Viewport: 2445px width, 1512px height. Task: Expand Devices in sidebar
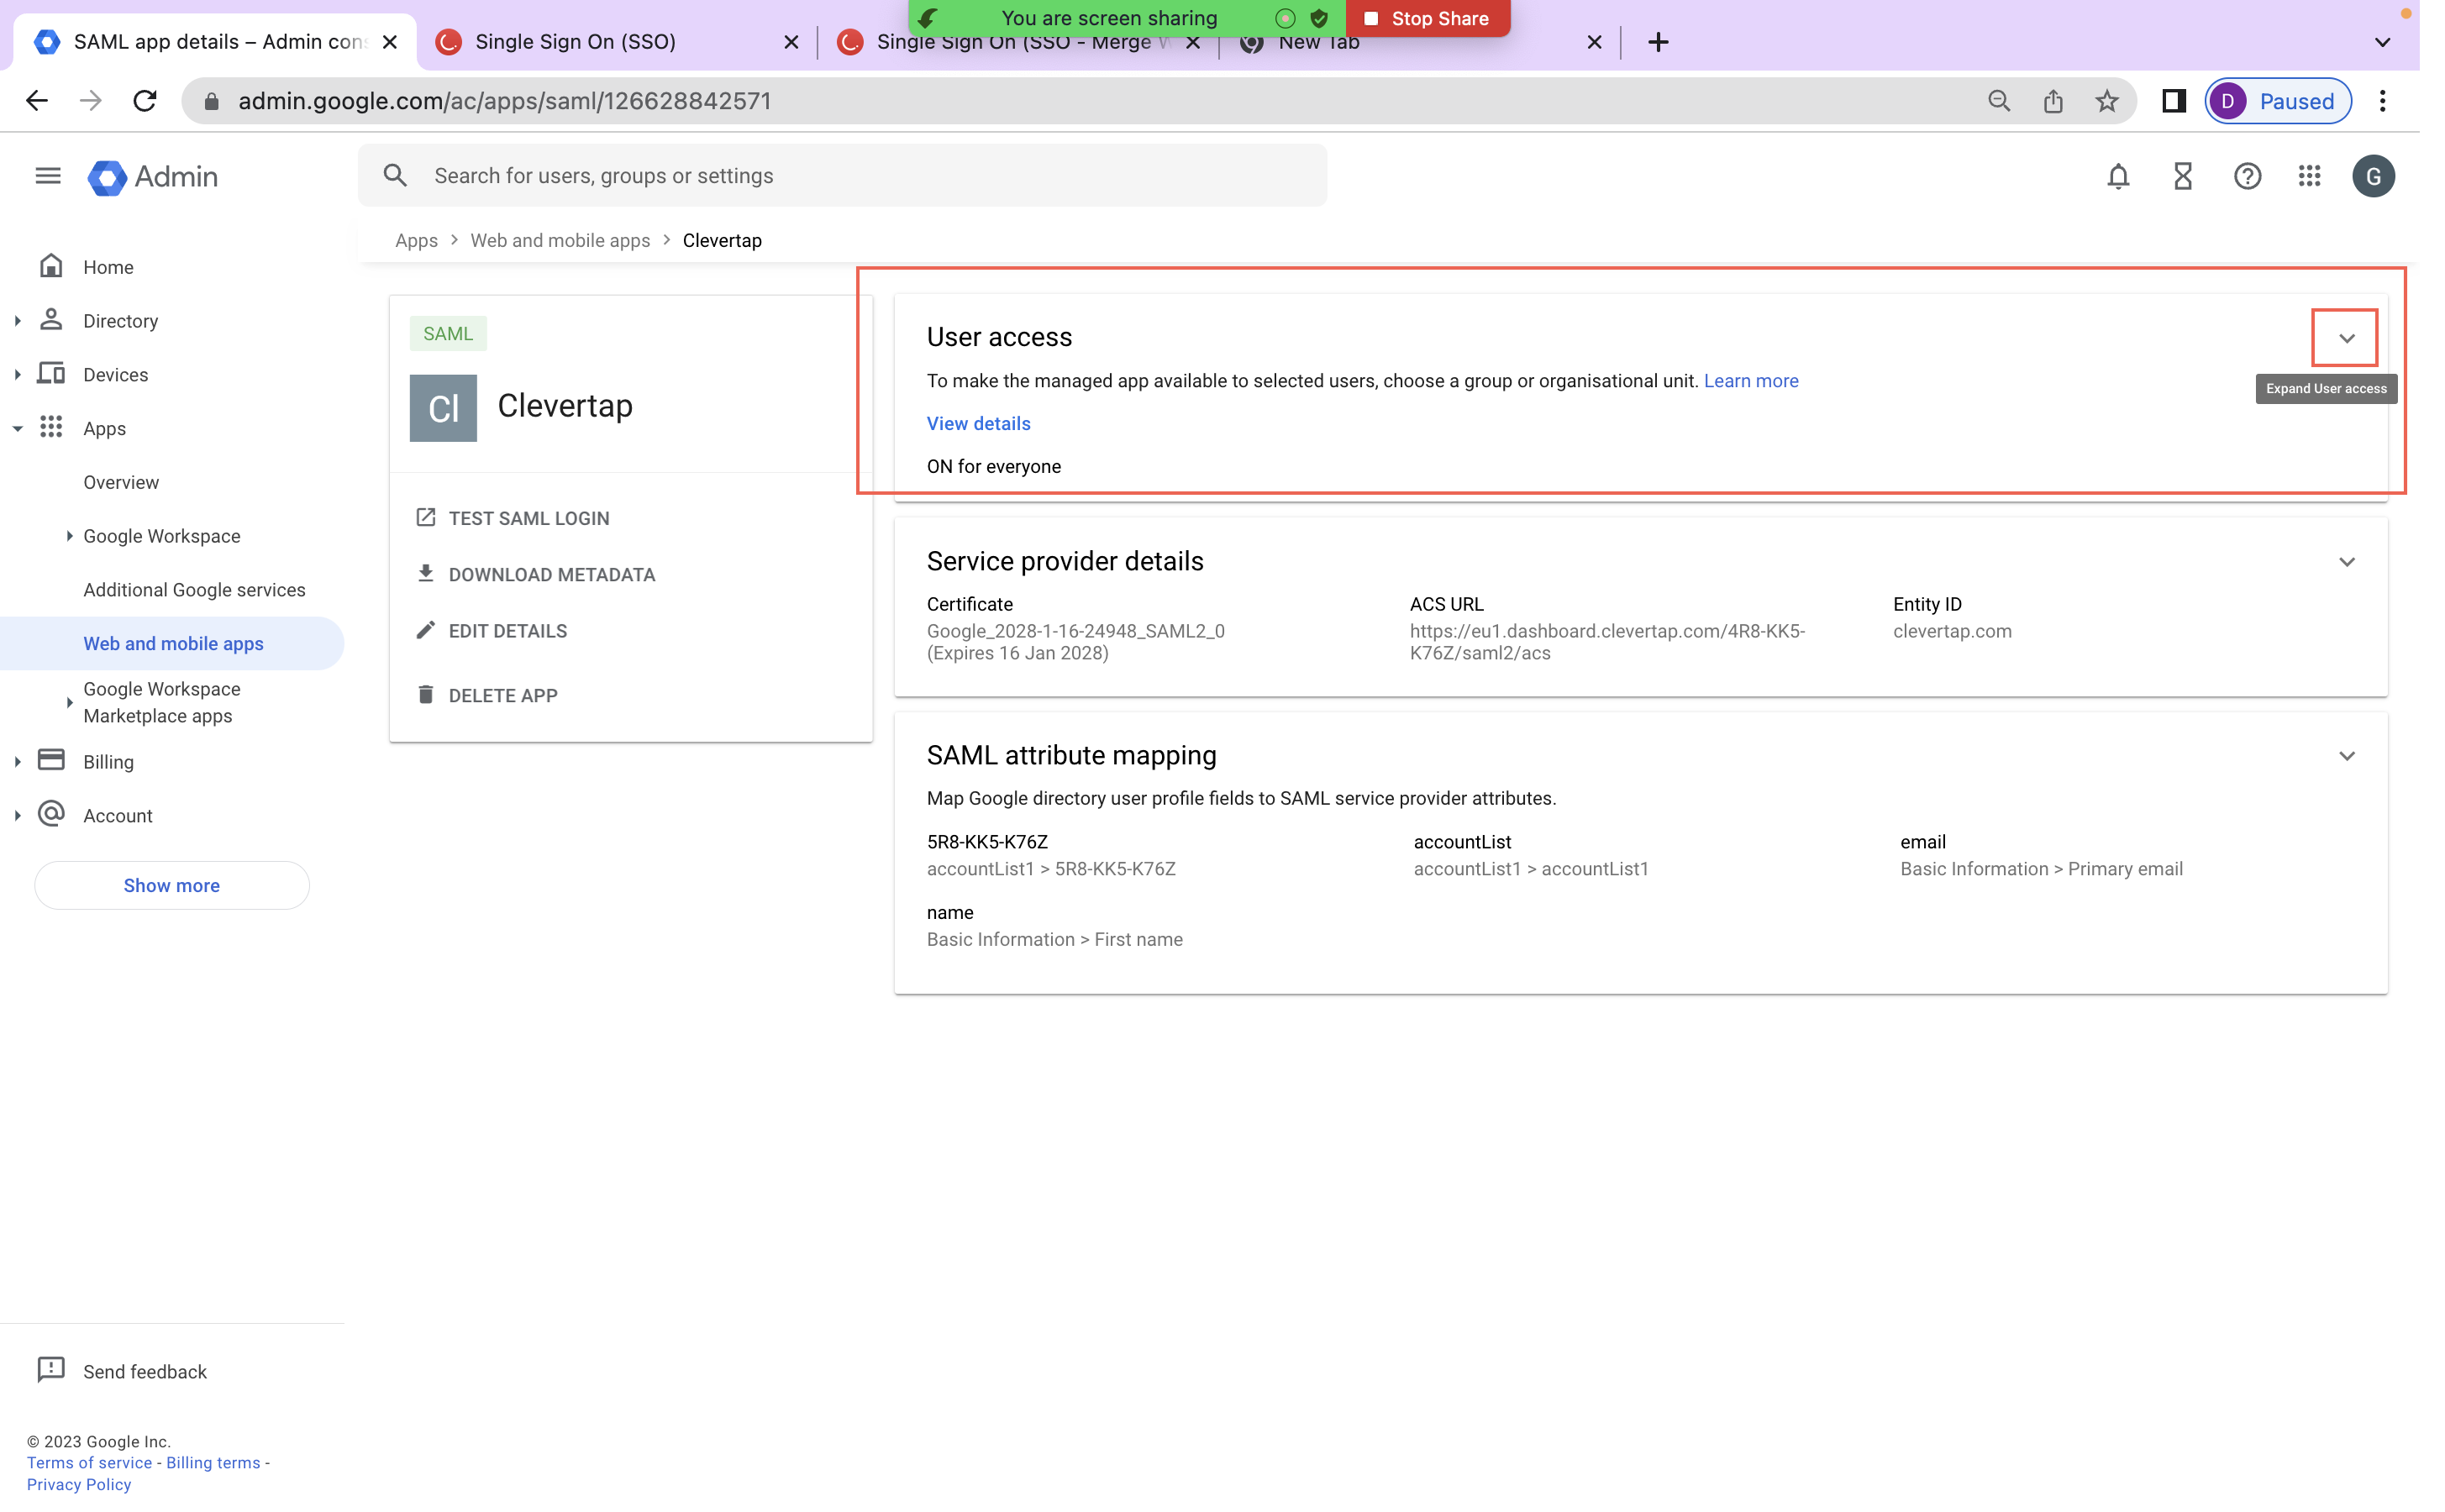(18, 375)
